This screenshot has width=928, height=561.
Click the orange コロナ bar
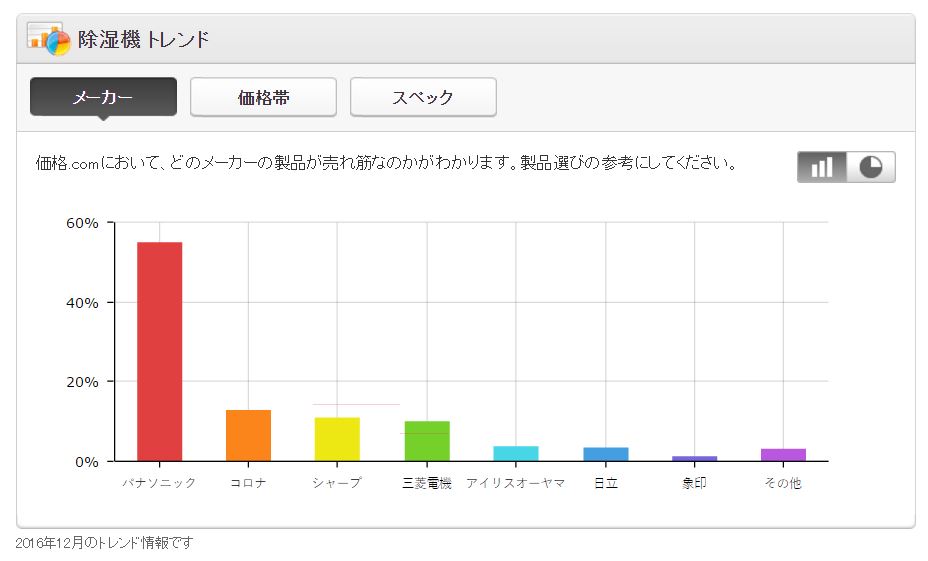pos(249,436)
